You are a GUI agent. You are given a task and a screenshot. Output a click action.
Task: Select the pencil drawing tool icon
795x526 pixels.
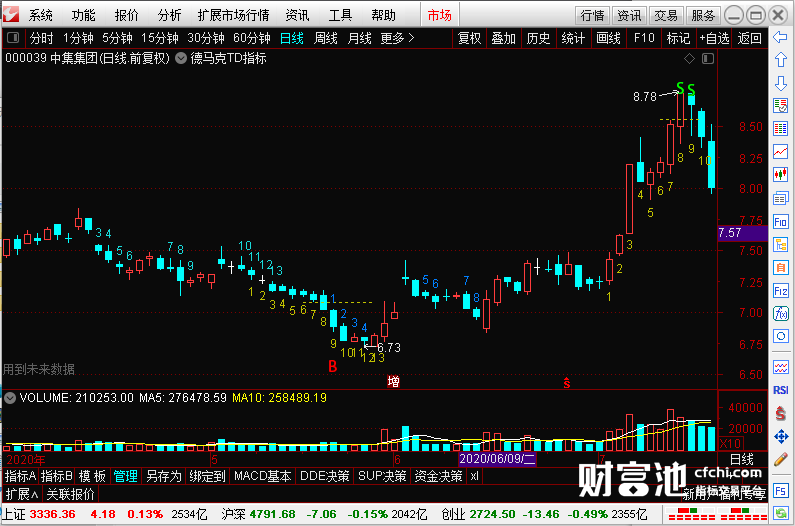[780, 460]
